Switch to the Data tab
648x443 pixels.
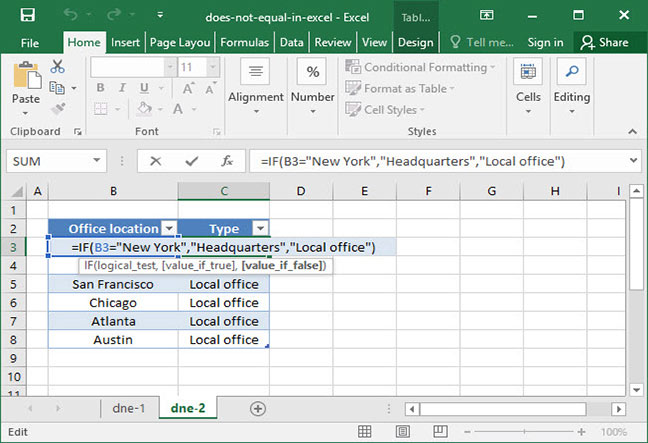click(x=291, y=43)
